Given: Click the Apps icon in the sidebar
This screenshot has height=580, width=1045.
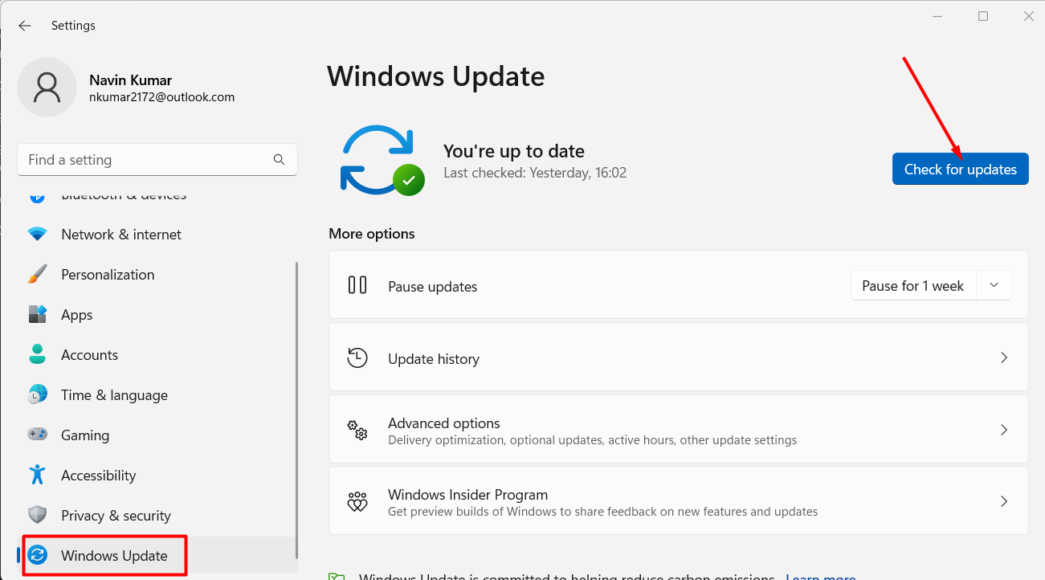Looking at the screenshot, I should tap(37, 314).
